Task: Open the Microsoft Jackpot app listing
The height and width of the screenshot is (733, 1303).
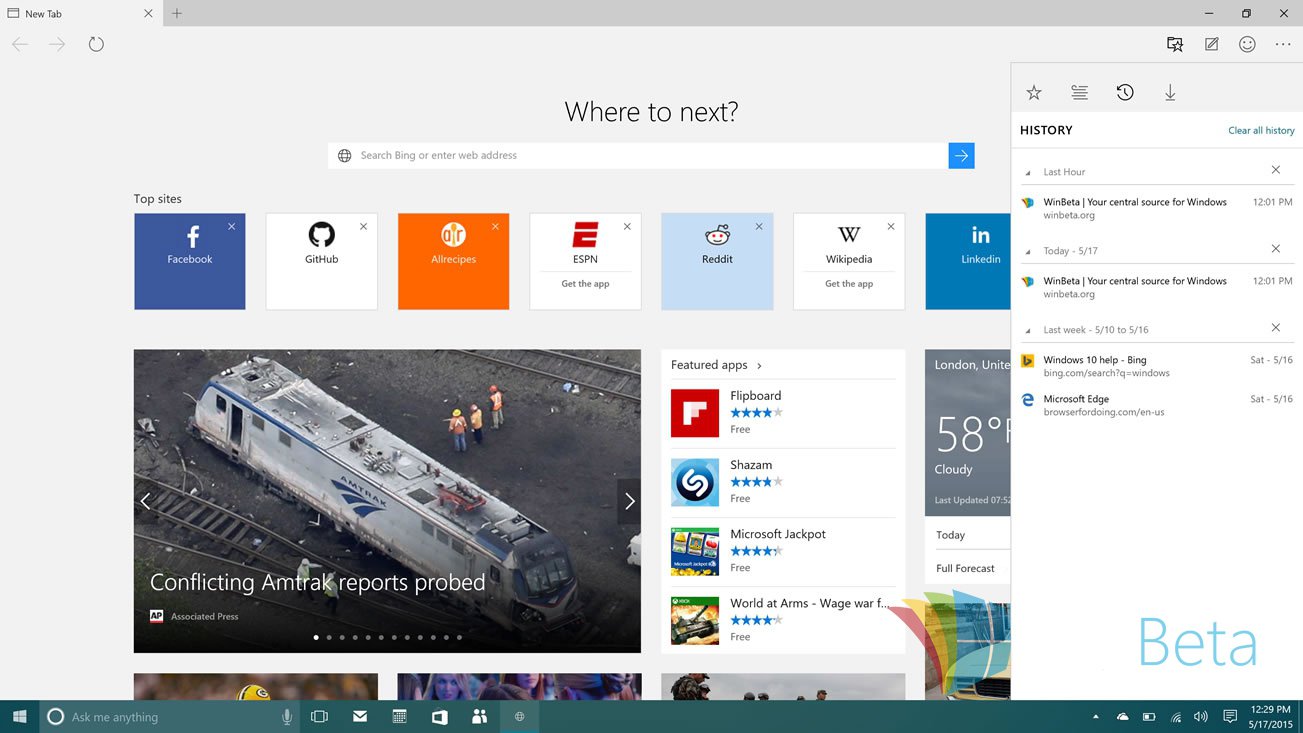Action: pyautogui.click(x=783, y=551)
